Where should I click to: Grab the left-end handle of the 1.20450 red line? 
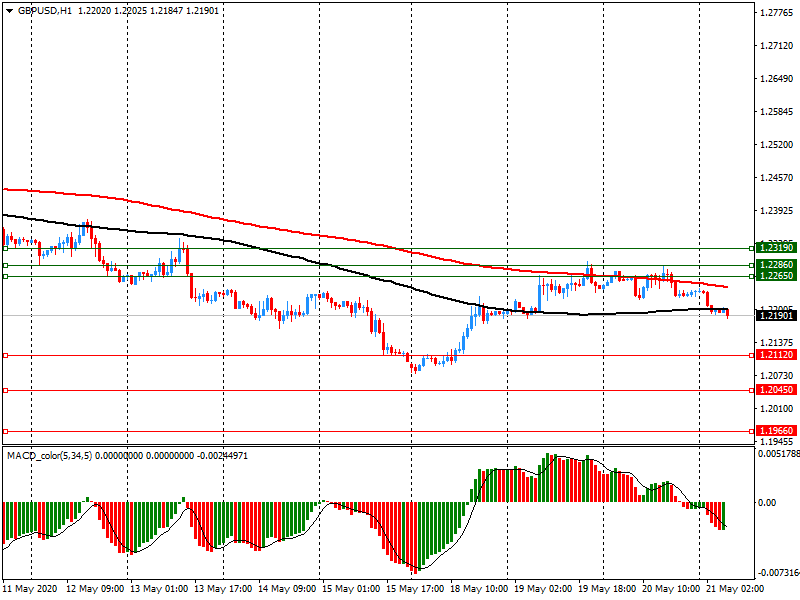[x=6, y=390]
